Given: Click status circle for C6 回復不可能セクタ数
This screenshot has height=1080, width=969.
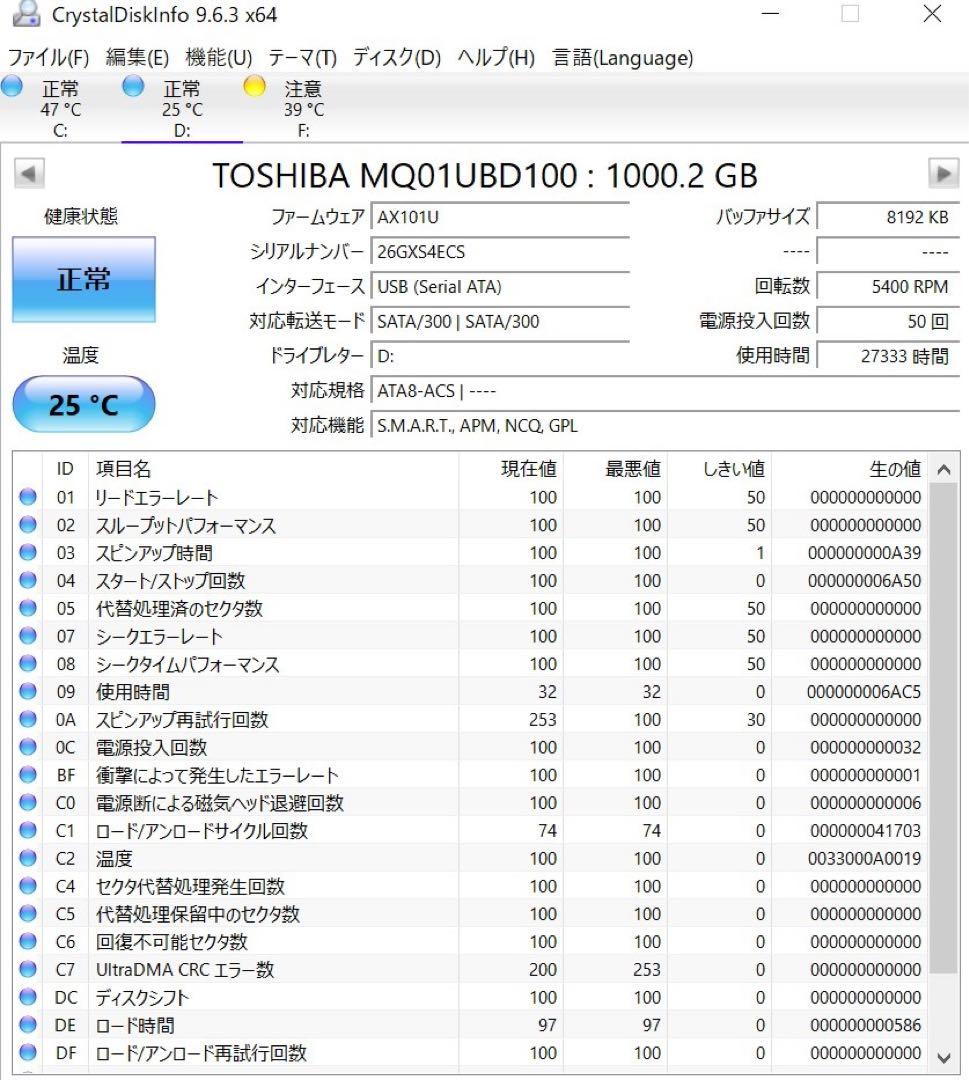Looking at the screenshot, I should [x=28, y=941].
